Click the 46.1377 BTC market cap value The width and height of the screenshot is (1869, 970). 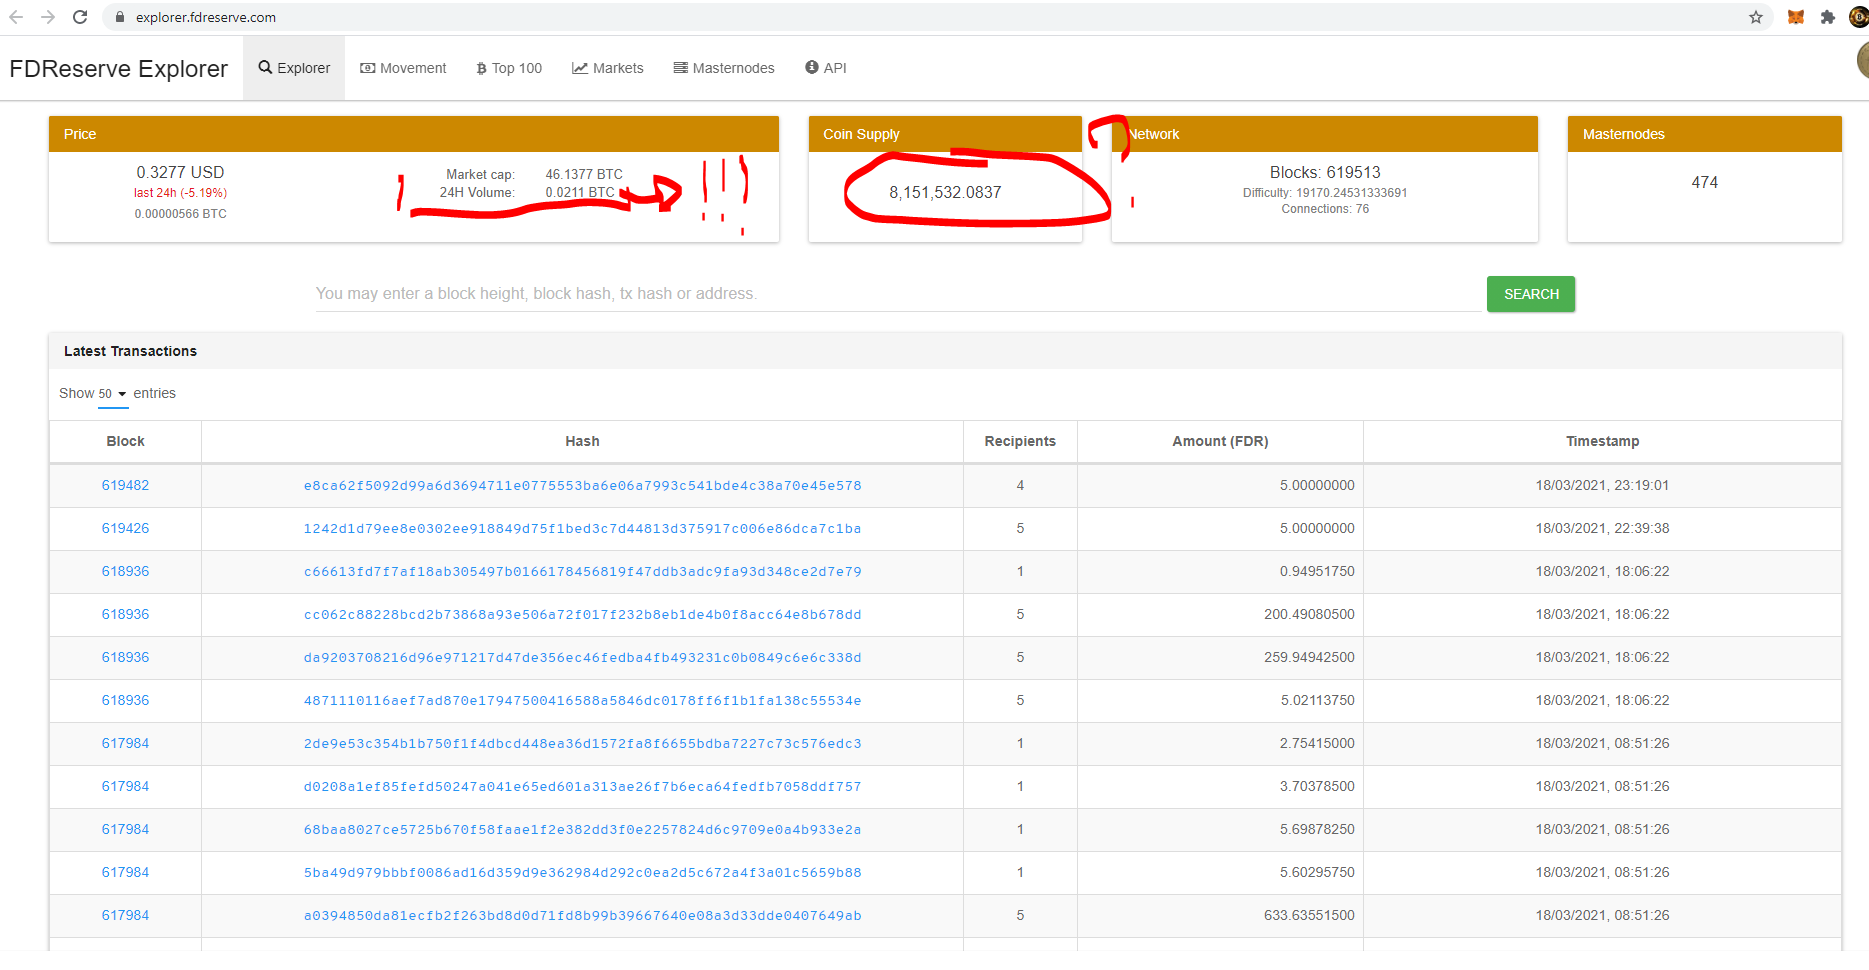tap(584, 174)
